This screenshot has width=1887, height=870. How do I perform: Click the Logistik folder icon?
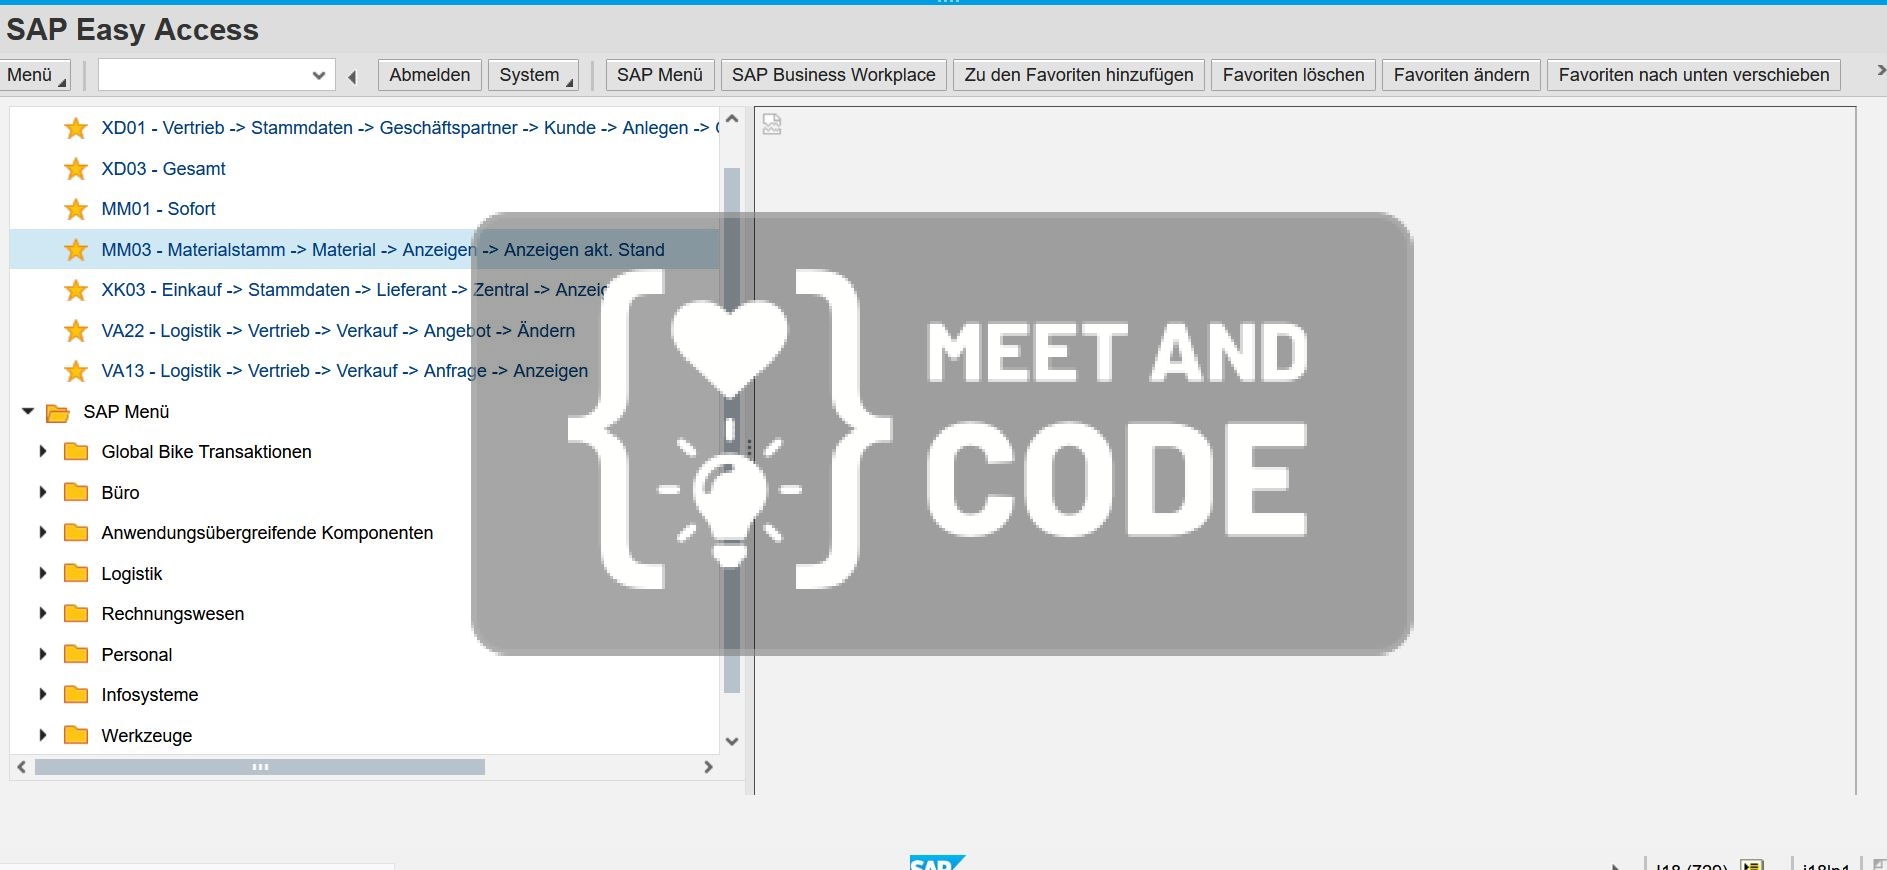pos(76,574)
